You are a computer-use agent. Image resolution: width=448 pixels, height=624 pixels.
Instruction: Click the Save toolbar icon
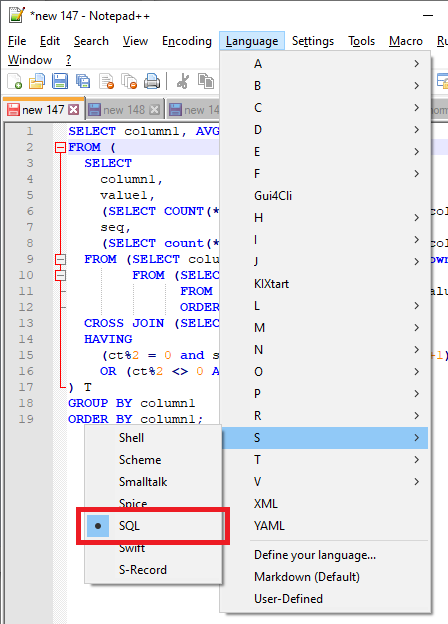coord(60,81)
